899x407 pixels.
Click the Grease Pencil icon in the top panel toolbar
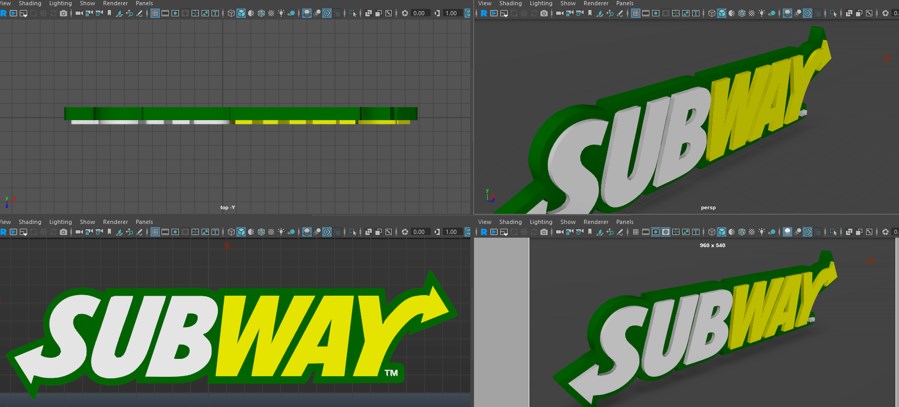(139, 13)
